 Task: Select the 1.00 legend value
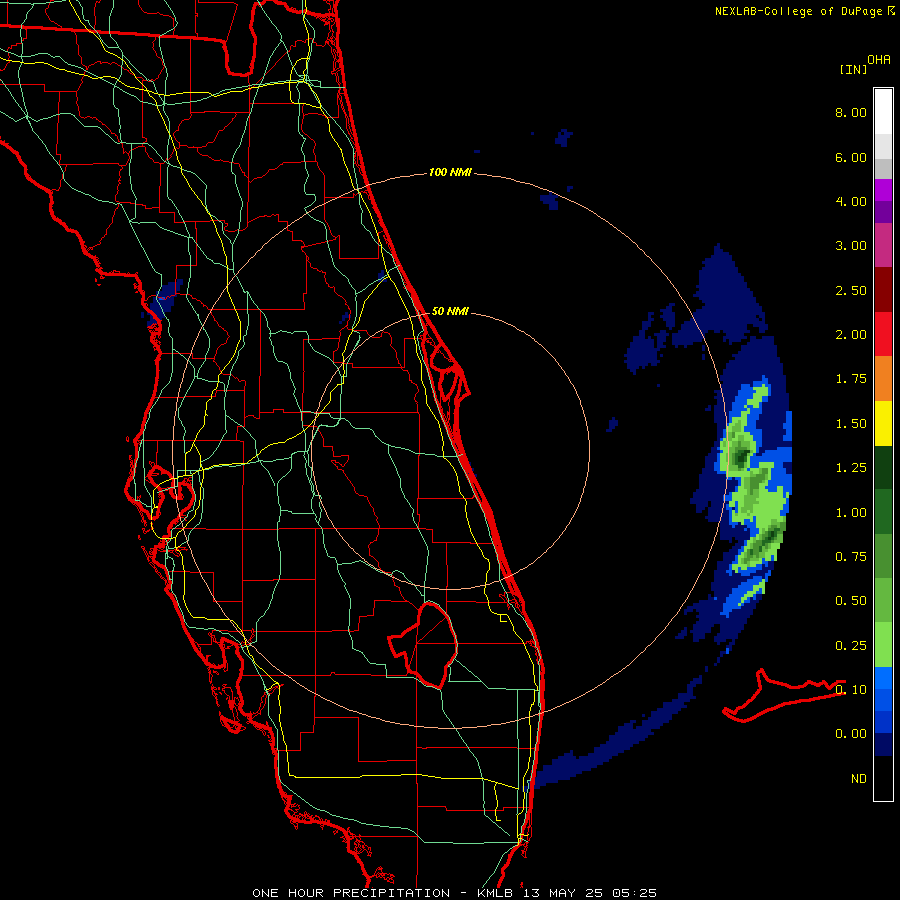pyautogui.click(x=850, y=513)
